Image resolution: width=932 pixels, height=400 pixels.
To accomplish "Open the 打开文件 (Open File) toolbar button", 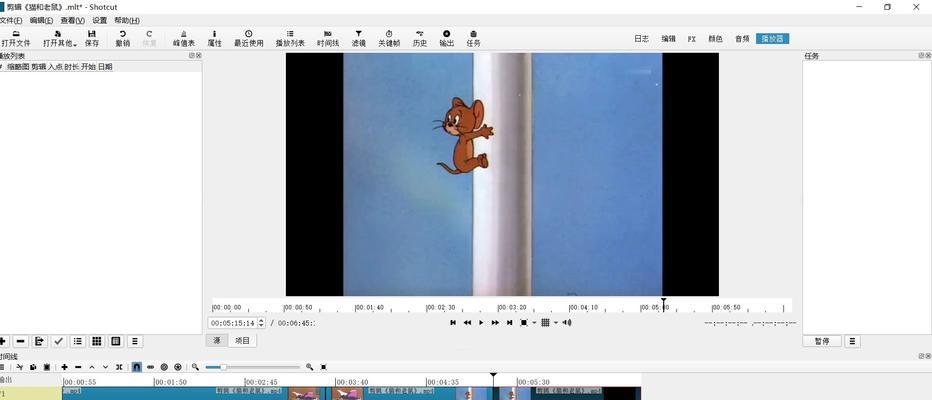I will pyautogui.click(x=16, y=39).
